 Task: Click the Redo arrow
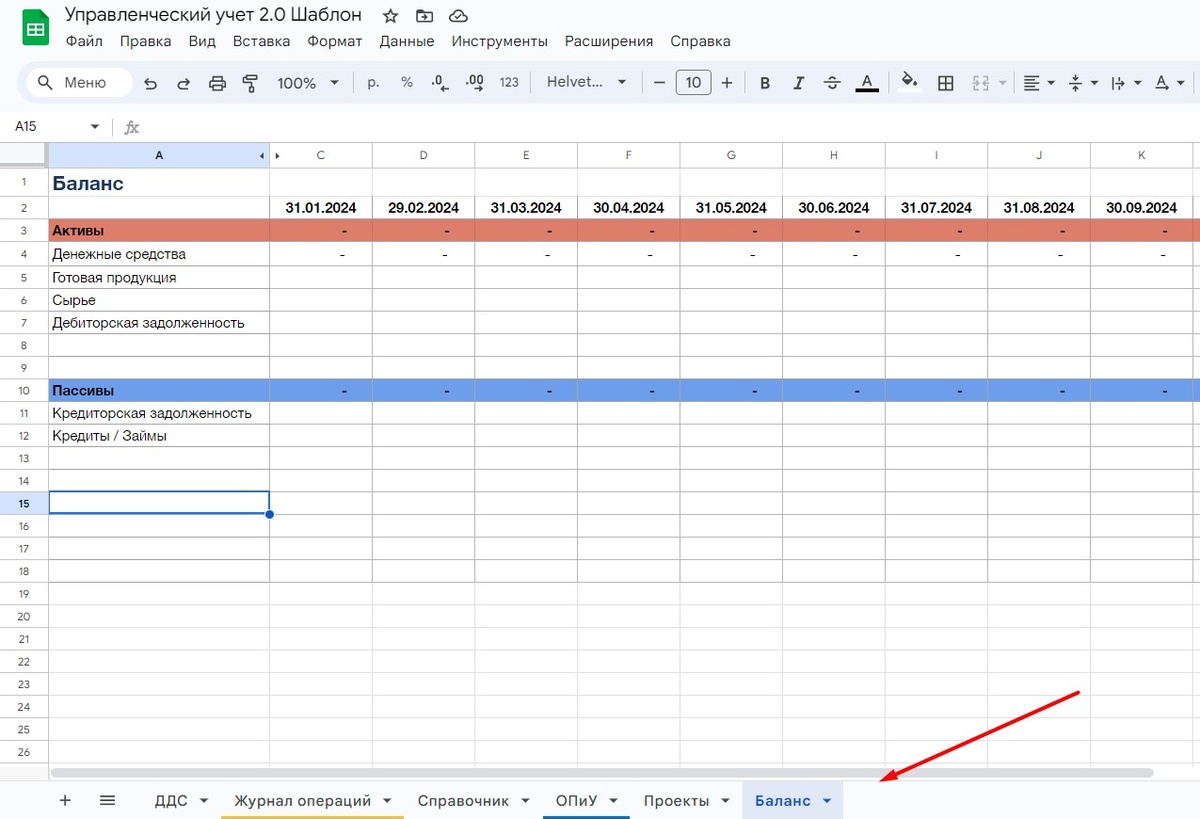[184, 83]
